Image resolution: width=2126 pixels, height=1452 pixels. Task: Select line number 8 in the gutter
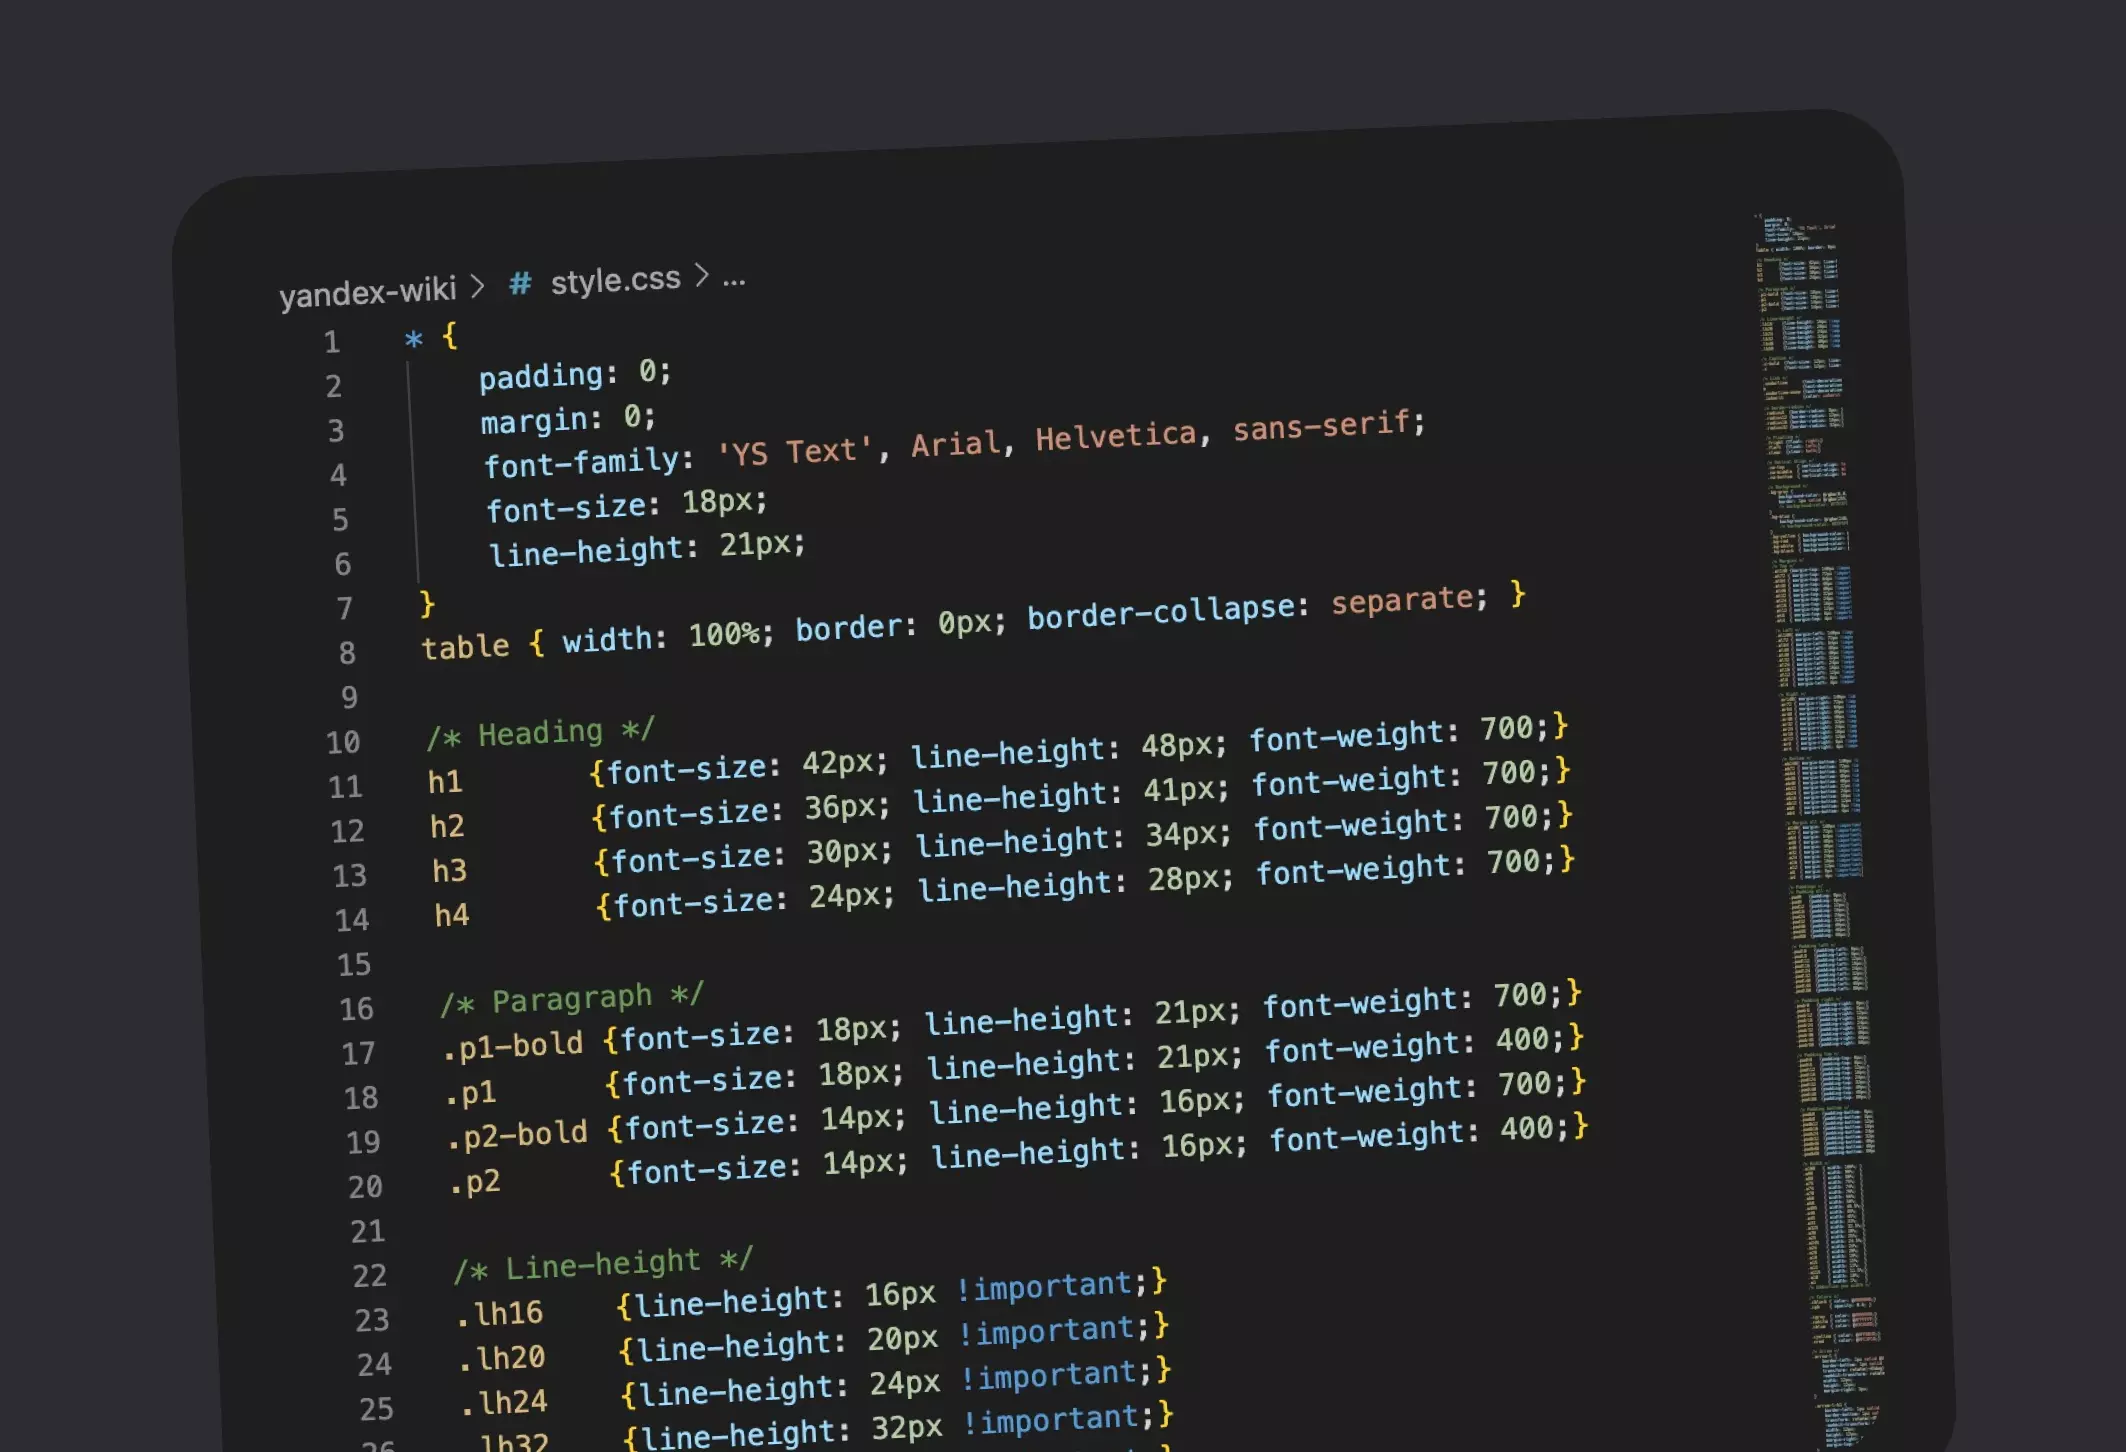coord(347,653)
